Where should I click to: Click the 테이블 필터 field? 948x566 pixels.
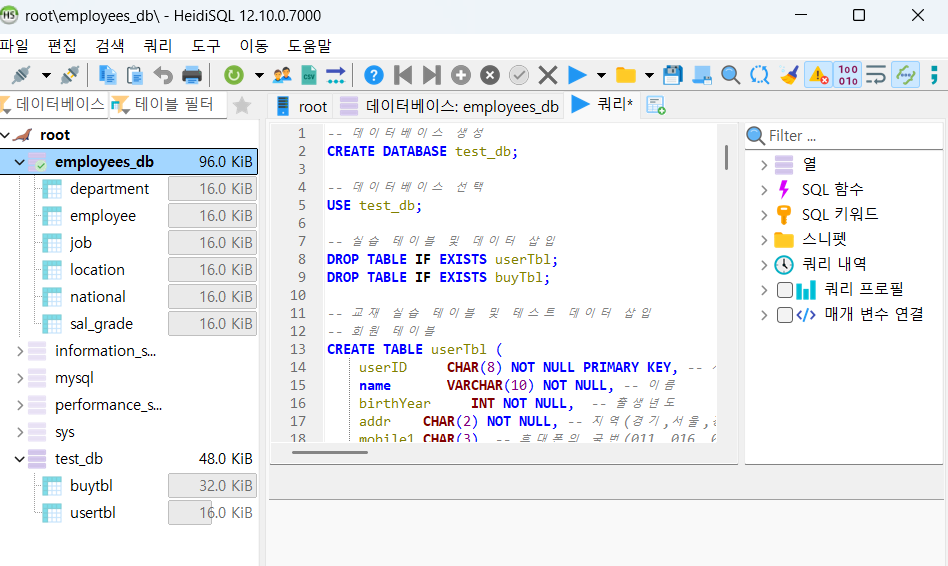click(x=168, y=105)
